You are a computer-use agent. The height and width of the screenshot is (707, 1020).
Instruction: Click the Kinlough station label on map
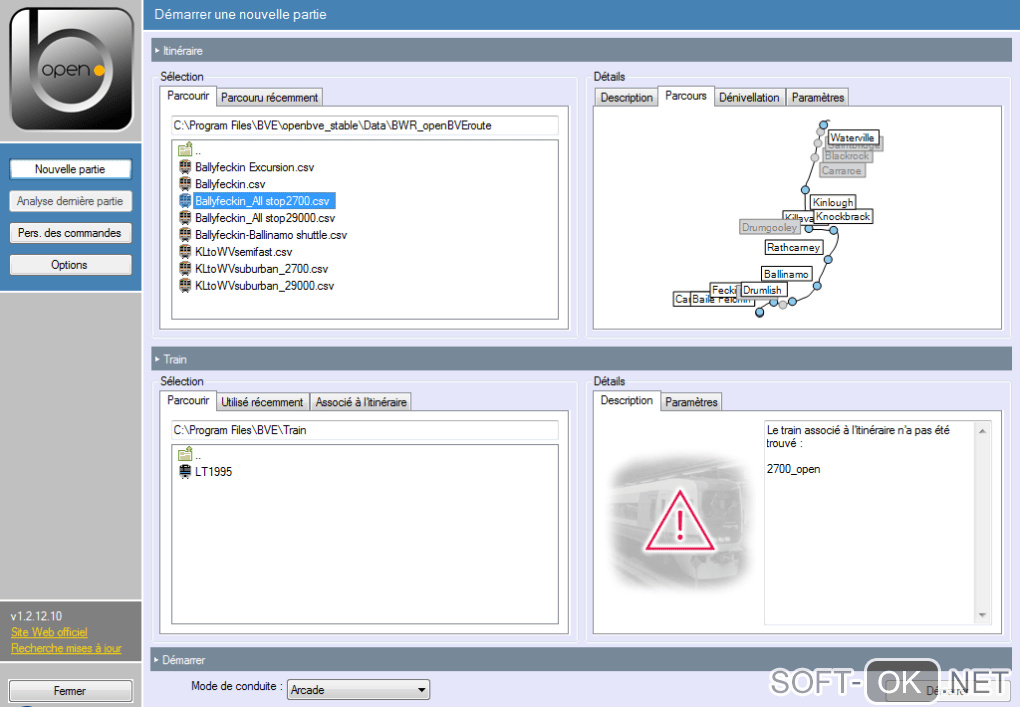(x=833, y=202)
